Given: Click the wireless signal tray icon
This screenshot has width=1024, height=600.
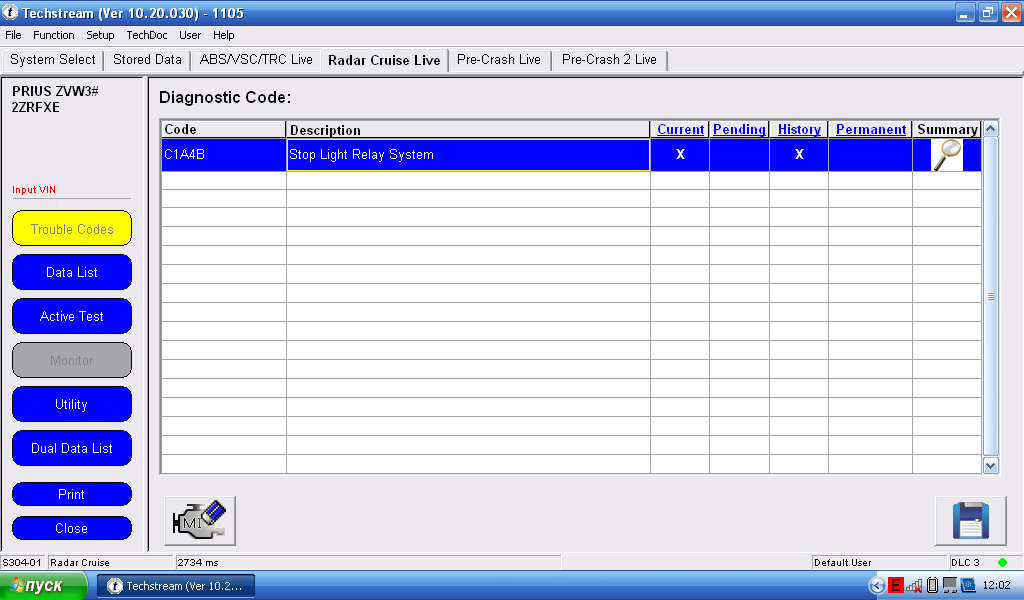Looking at the screenshot, I should 914,586.
